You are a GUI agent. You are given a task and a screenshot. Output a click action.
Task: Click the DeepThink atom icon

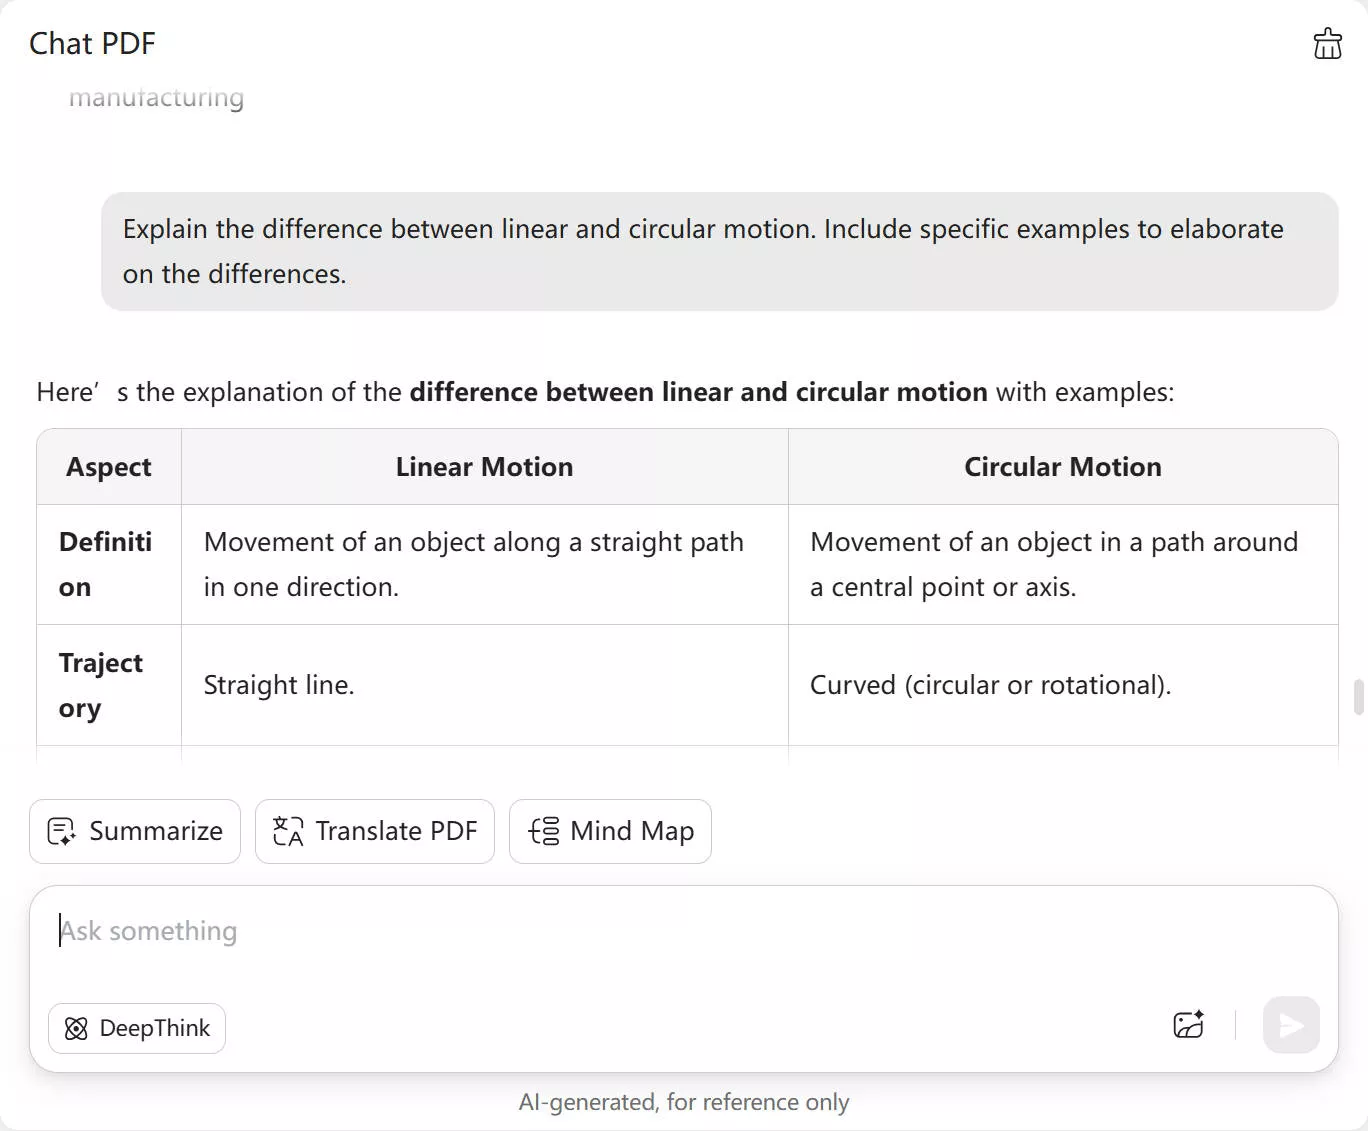tap(75, 1028)
